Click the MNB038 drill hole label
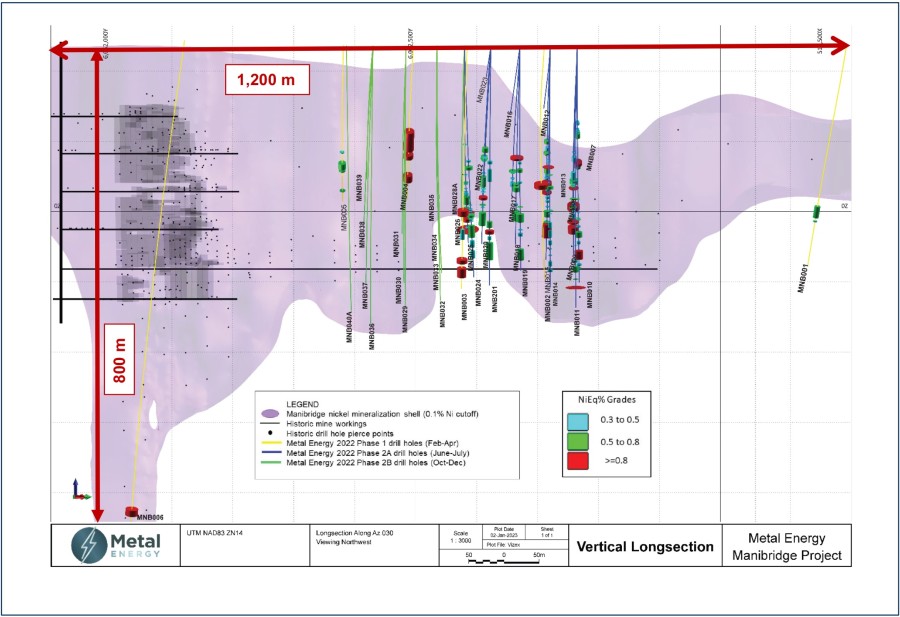Viewport: 900px width, 617px height. pos(362,234)
